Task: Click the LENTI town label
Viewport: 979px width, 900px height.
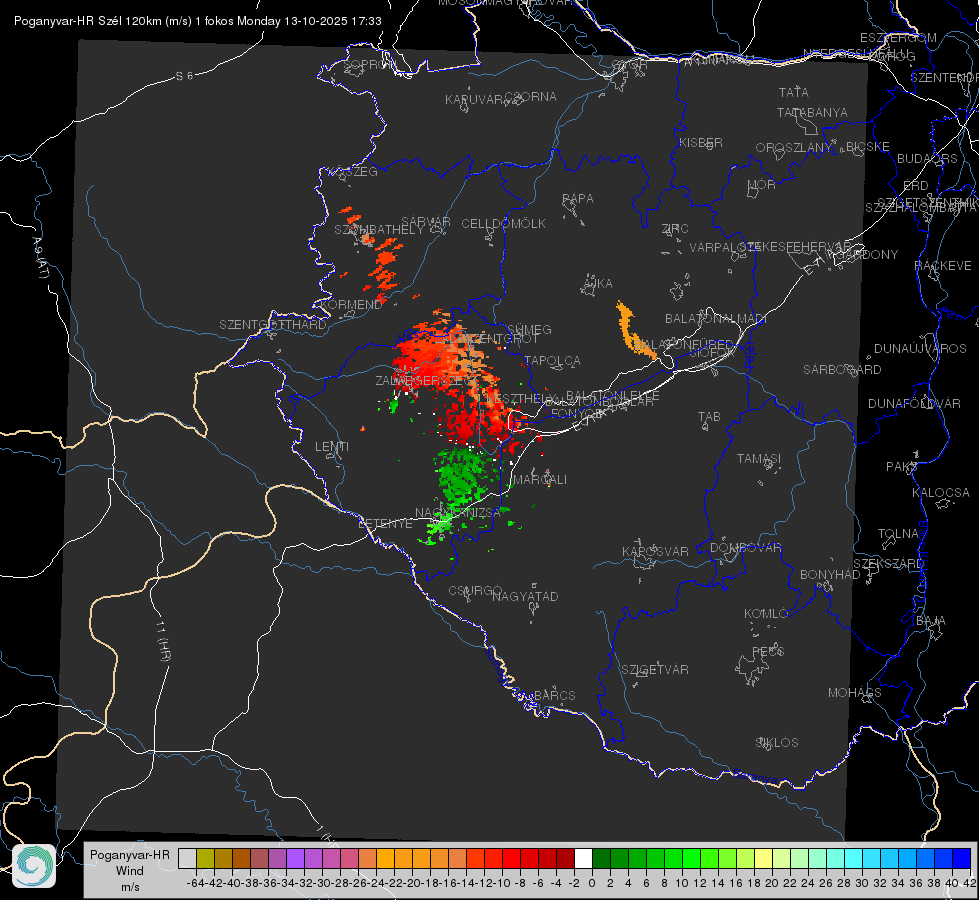Action: pos(332,447)
